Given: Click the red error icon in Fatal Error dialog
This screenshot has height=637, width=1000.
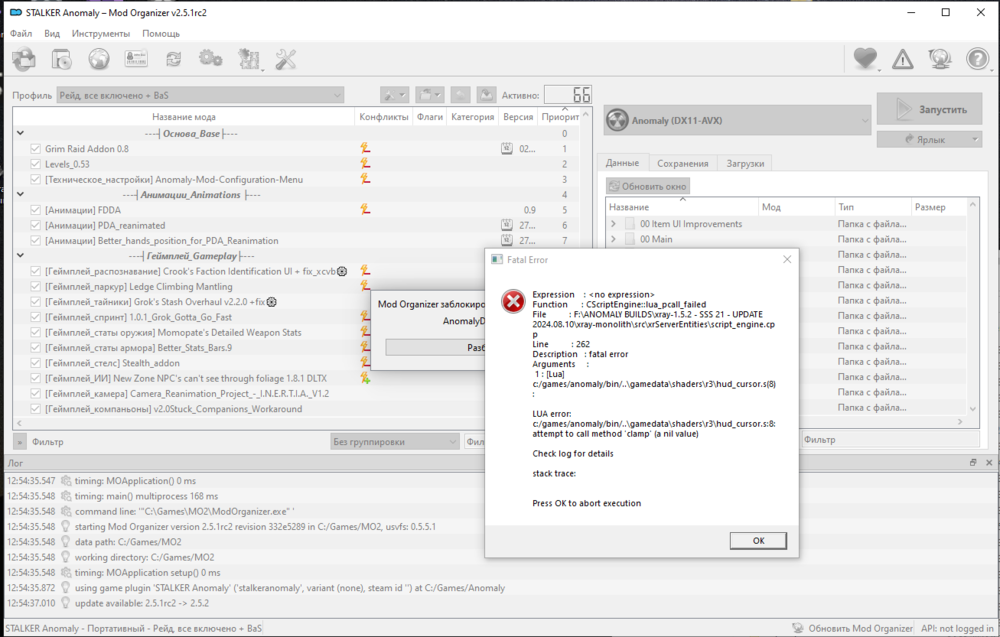Looking at the screenshot, I should click(513, 302).
